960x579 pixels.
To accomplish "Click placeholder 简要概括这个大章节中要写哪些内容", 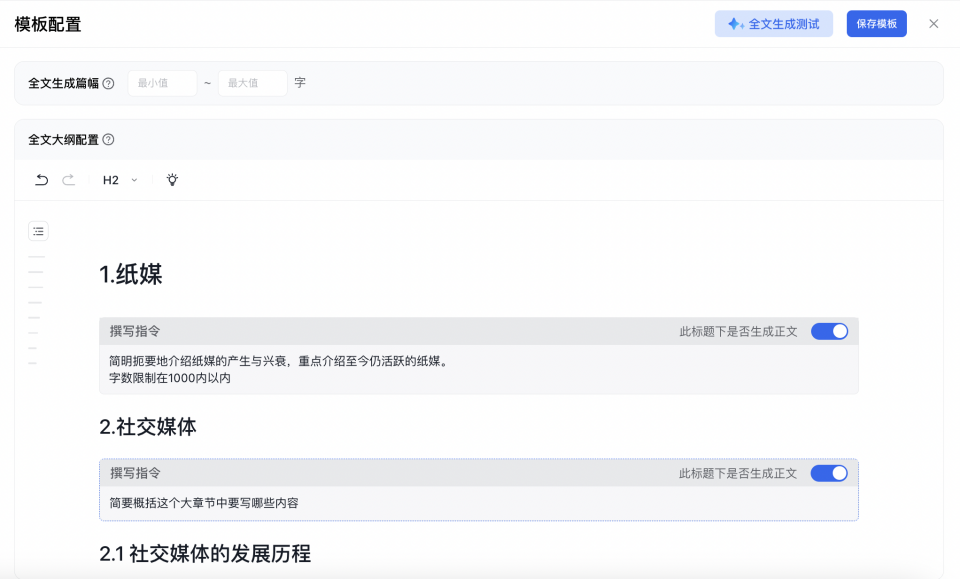I will (204, 503).
